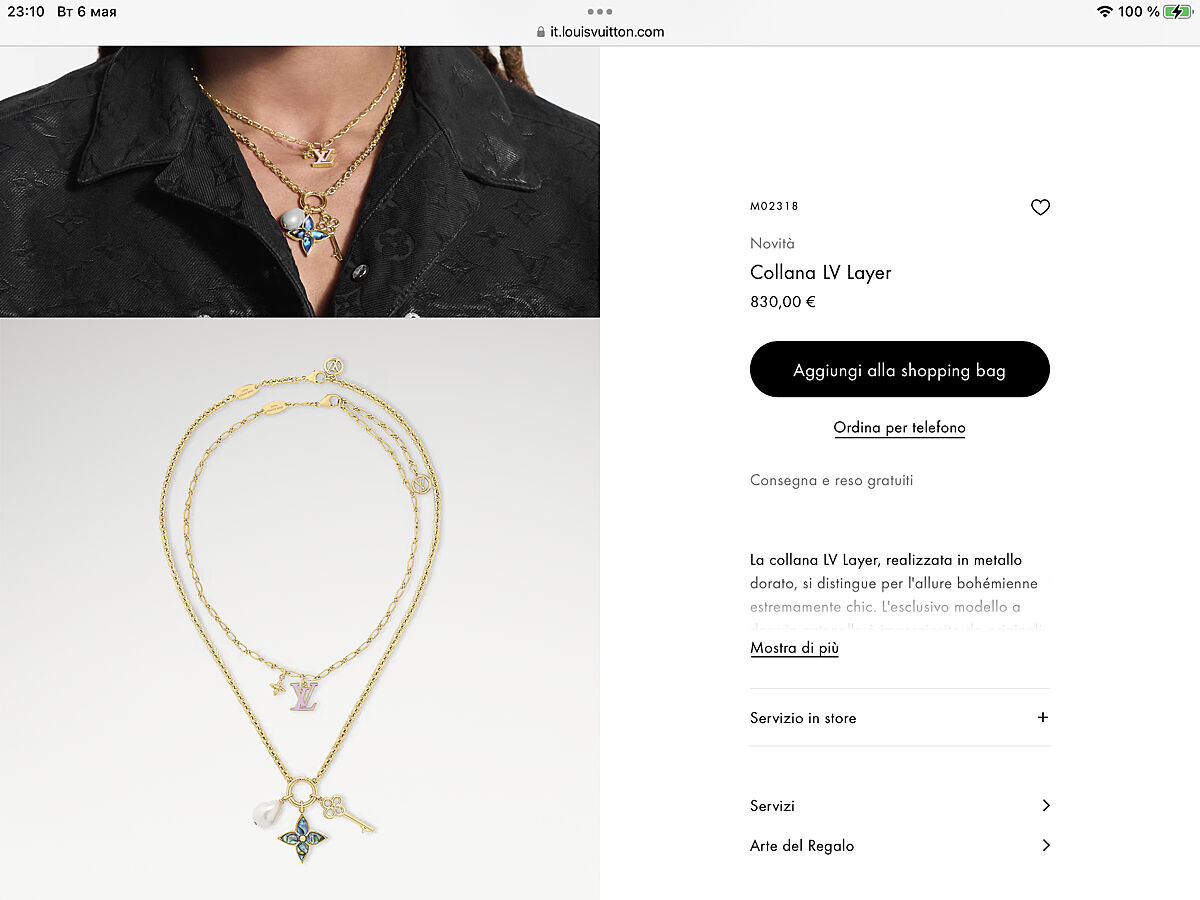1200x900 pixels.
Task: Tap the 23:10 clock in status bar
Action: (26, 12)
